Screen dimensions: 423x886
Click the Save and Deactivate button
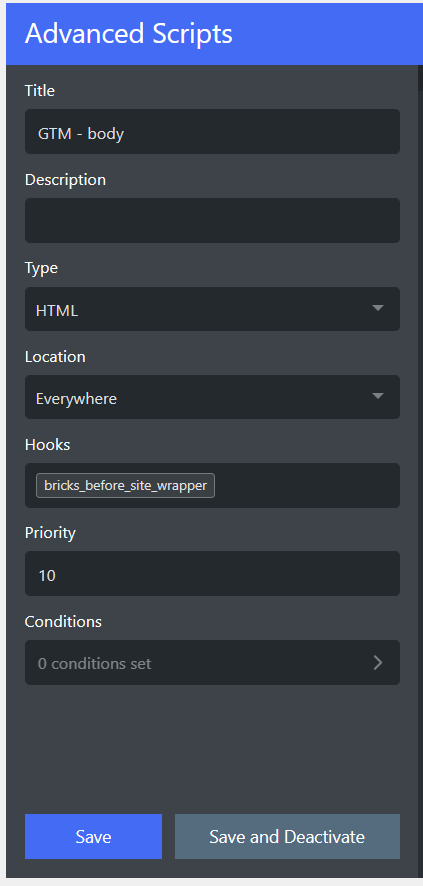(287, 836)
